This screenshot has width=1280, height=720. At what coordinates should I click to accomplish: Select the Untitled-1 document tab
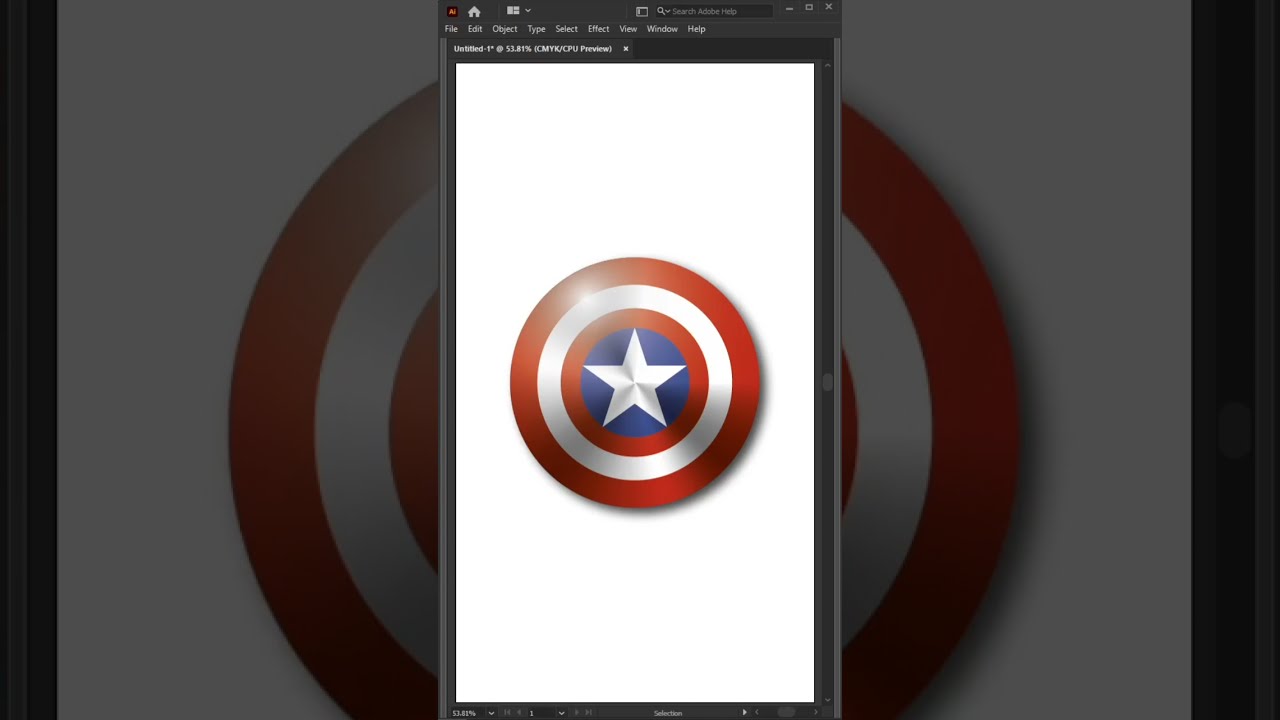(533, 49)
